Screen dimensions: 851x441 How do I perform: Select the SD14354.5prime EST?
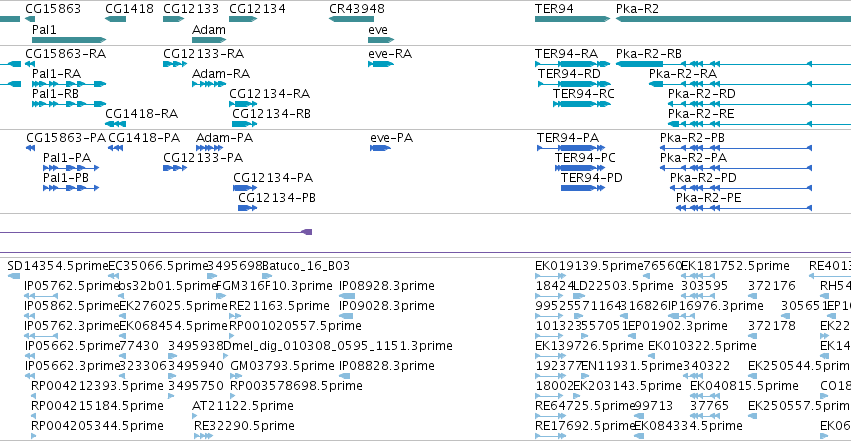[14, 276]
